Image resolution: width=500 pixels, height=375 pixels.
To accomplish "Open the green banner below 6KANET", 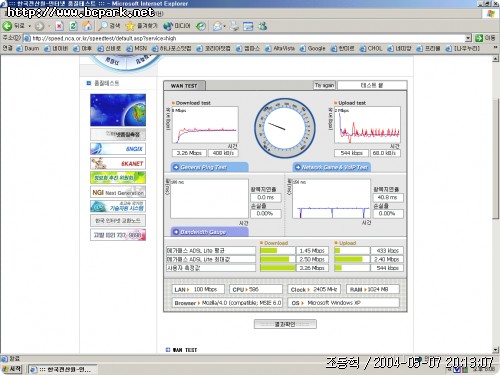I will (x=118, y=178).
